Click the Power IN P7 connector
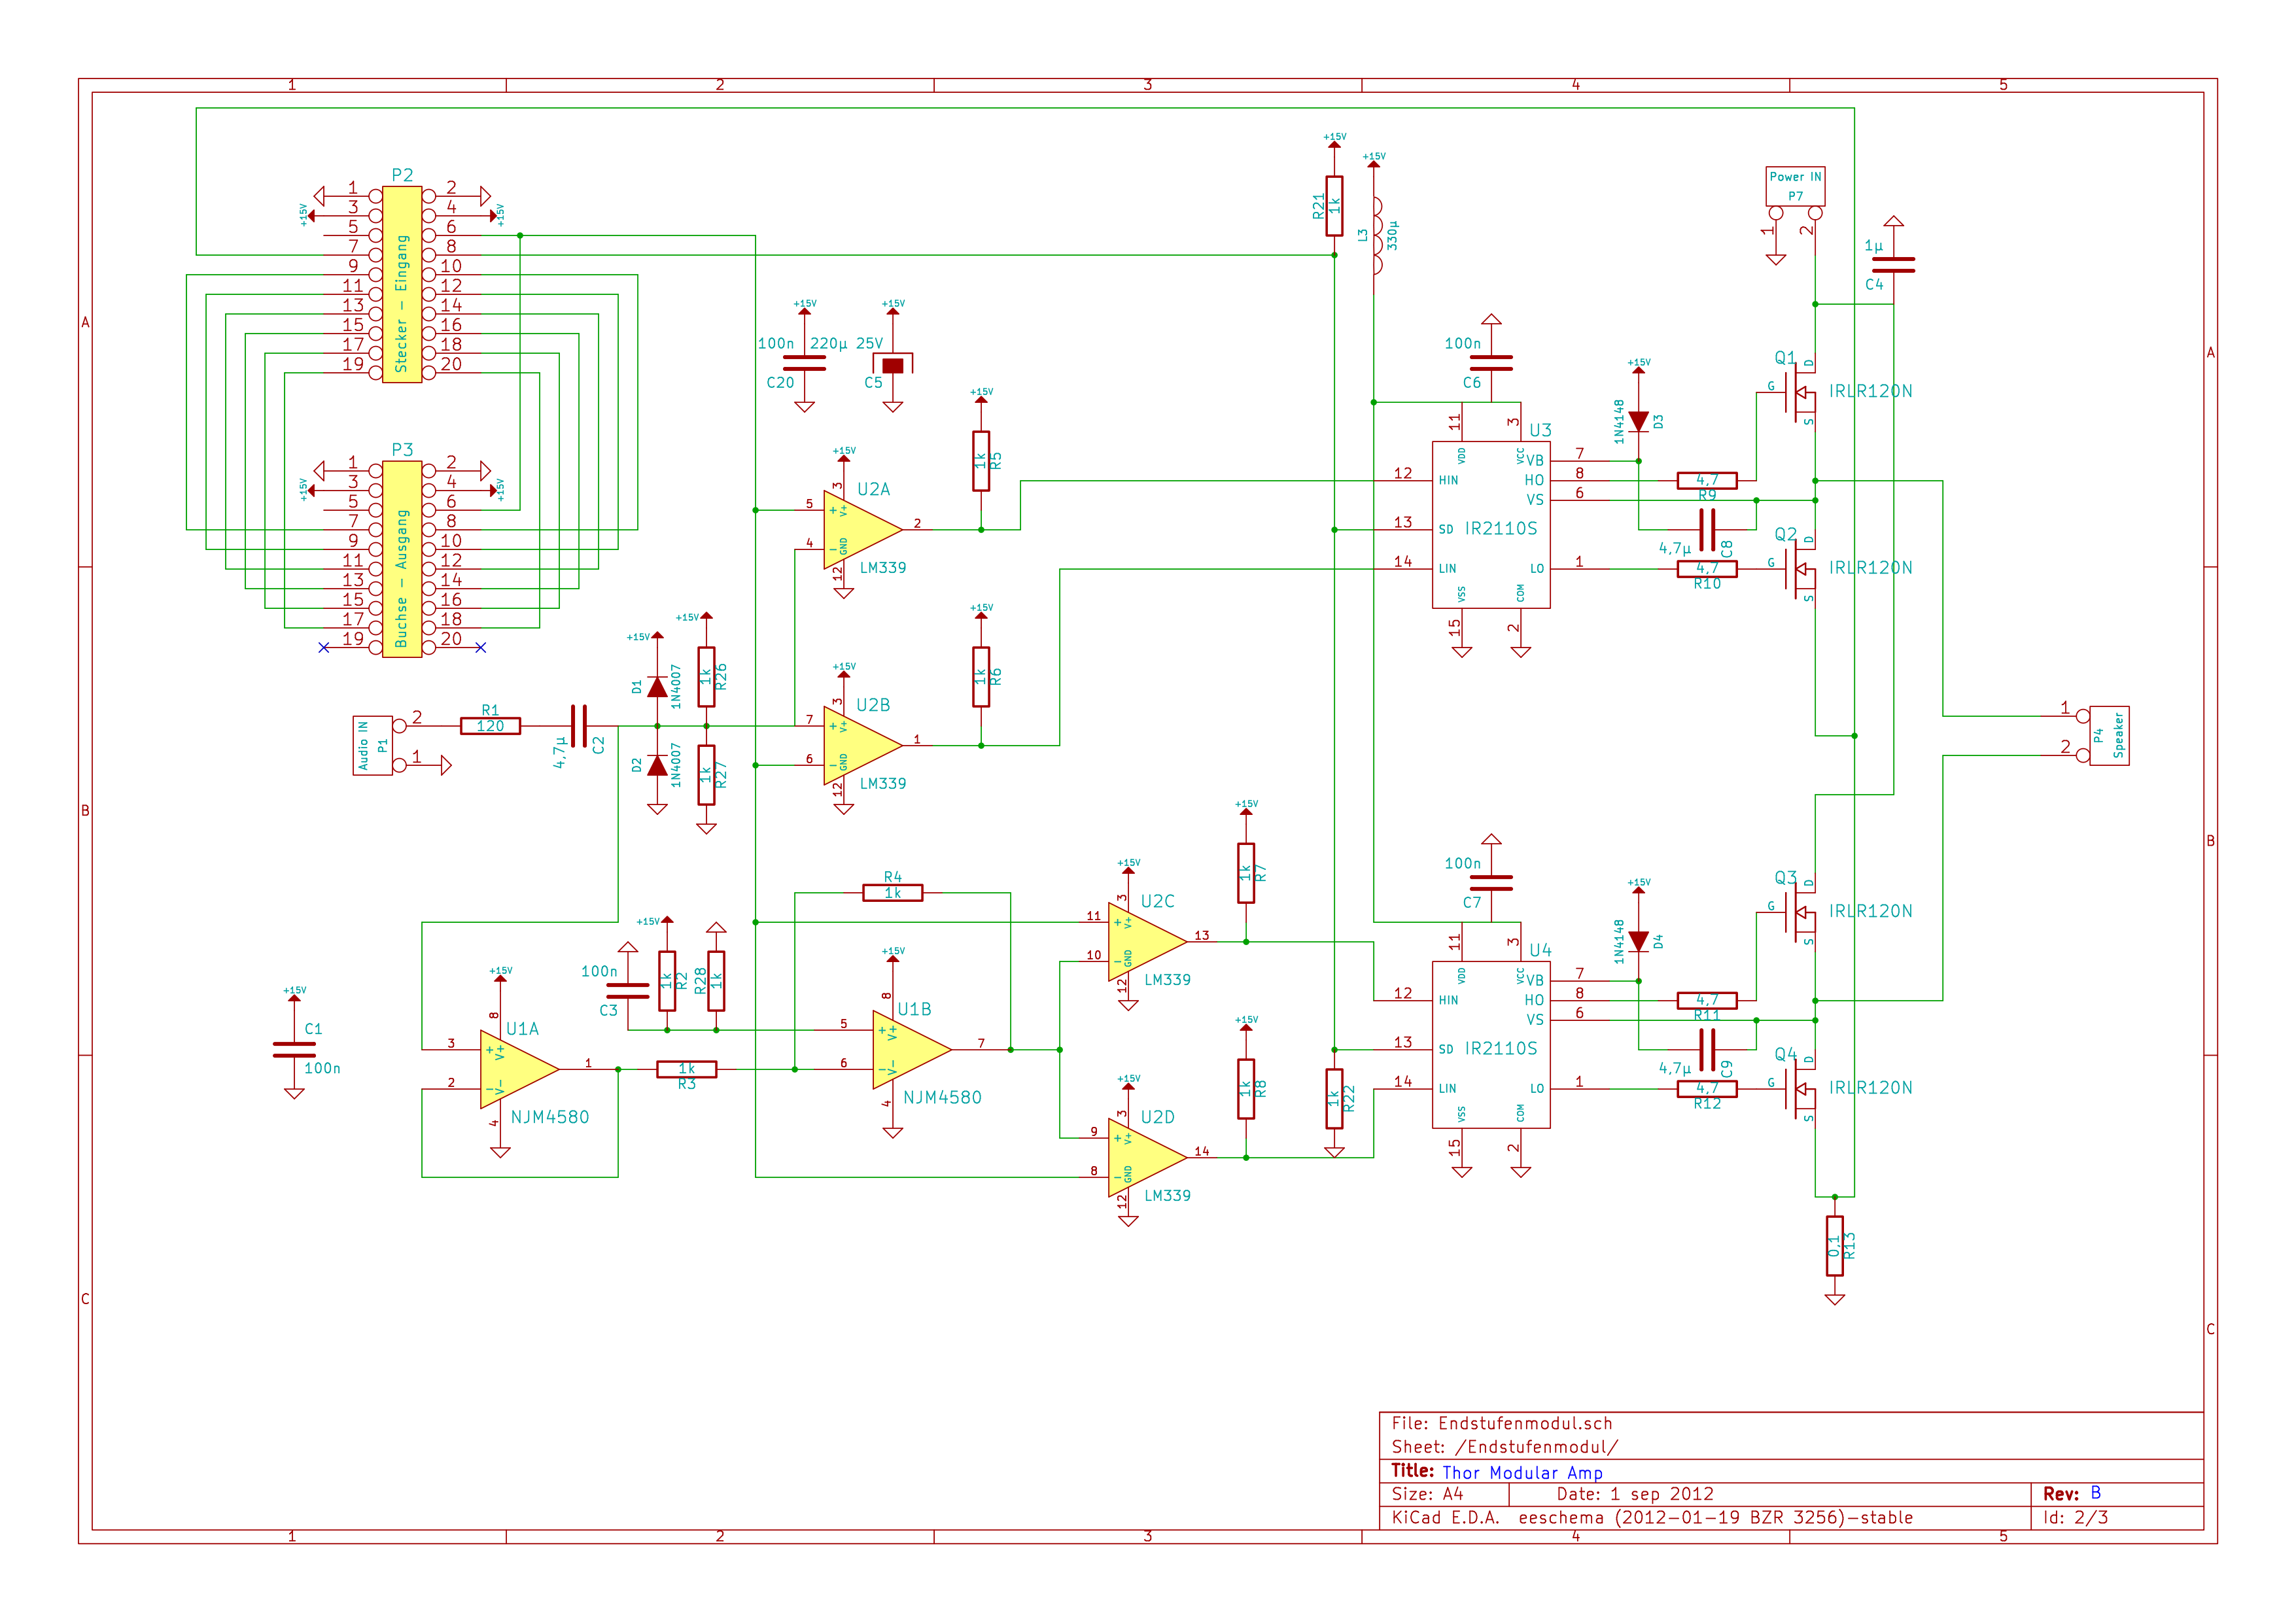 [x=1795, y=187]
